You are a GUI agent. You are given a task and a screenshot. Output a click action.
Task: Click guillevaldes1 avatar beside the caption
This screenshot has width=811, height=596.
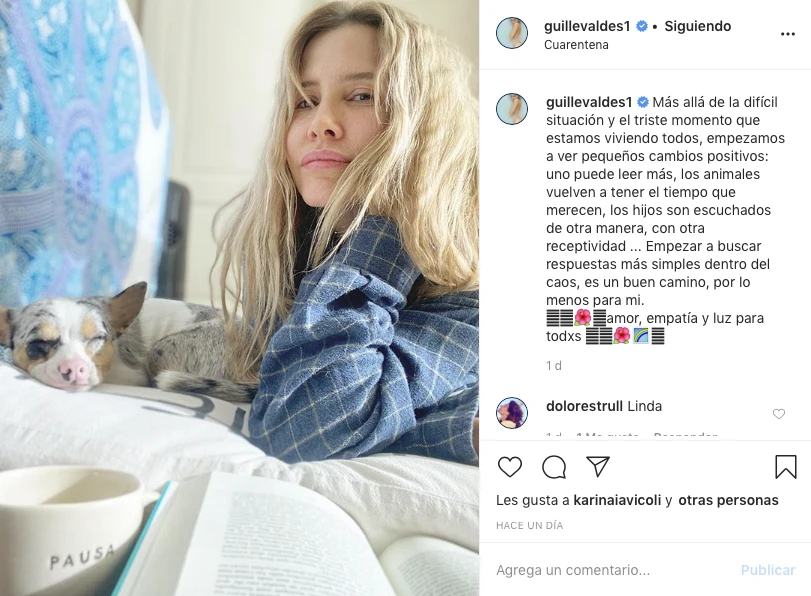(512, 109)
